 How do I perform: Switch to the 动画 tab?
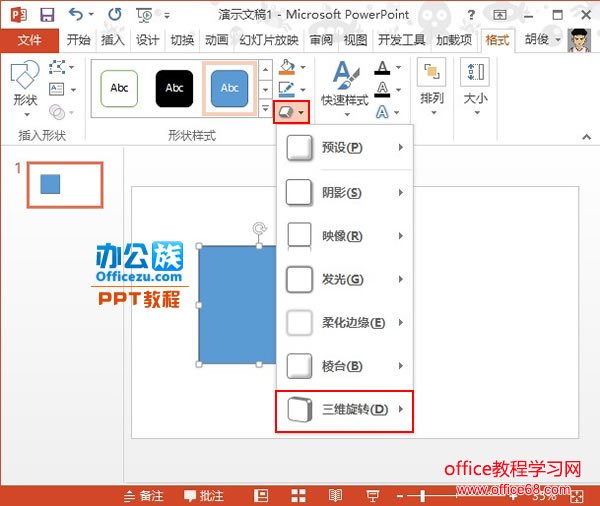pyautogui.click(x=217, y=40)
